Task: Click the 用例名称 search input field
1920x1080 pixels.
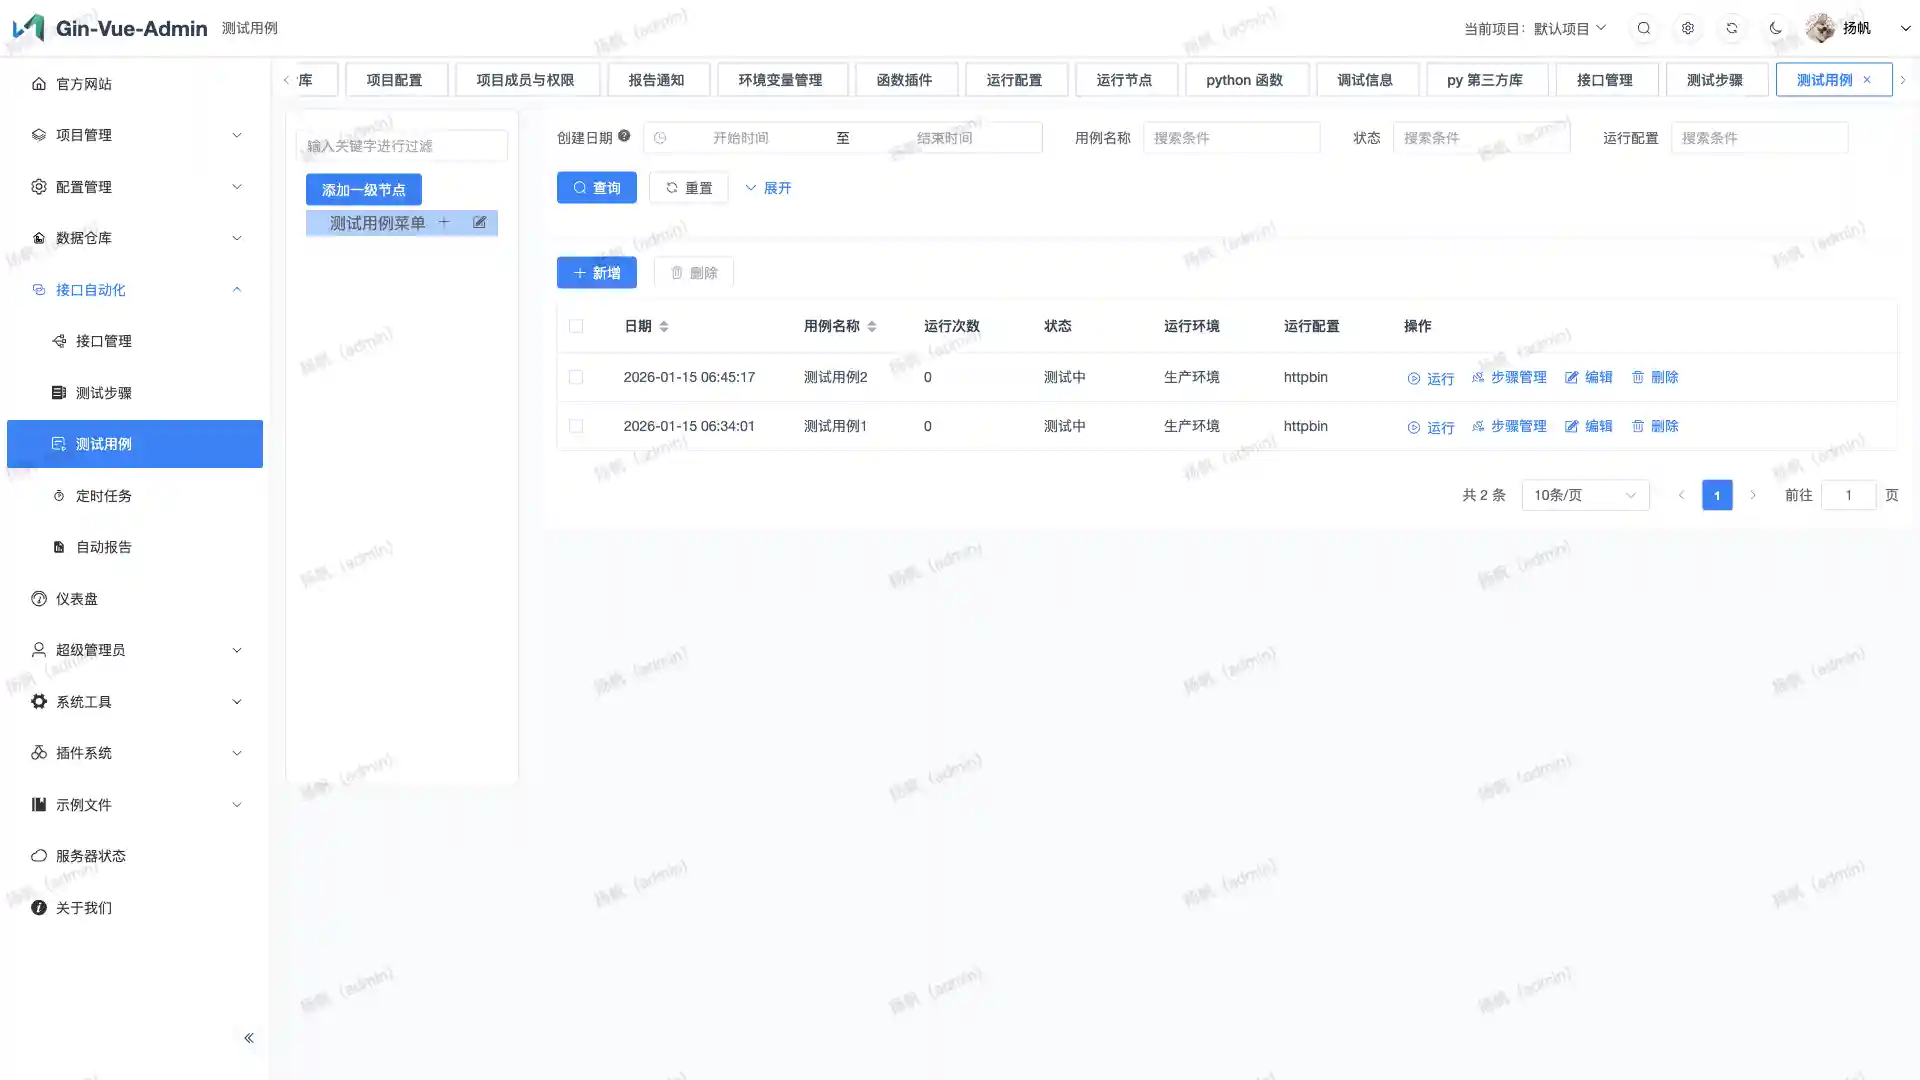Action: click(1231, 138)
